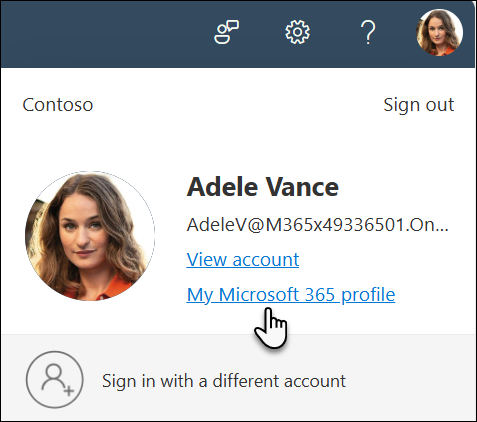Image resolution: width=477 pixels, height=422 pixels.
Task: Open the feedback chat icon in header
Action: coord(226,32)
